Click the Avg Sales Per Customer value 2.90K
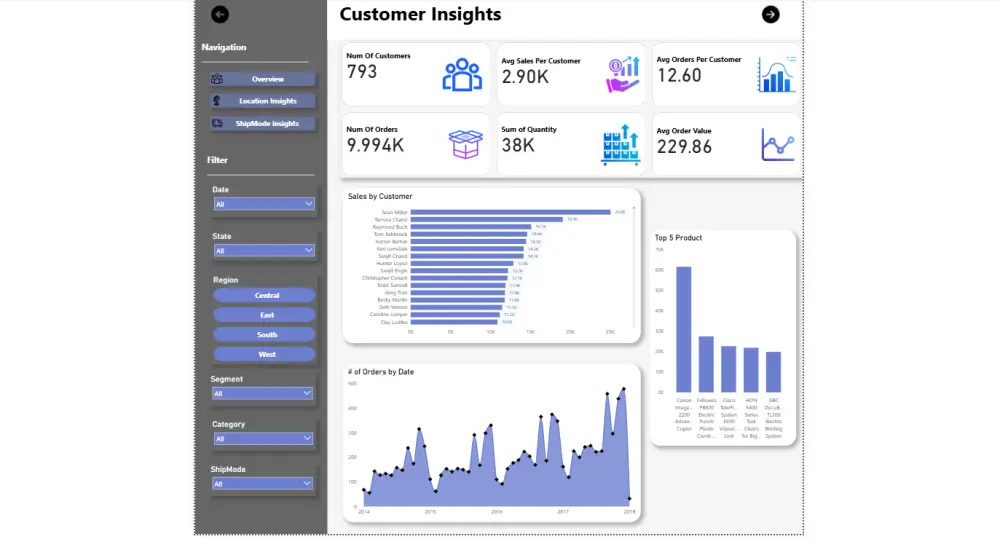 tap(525, 77)
